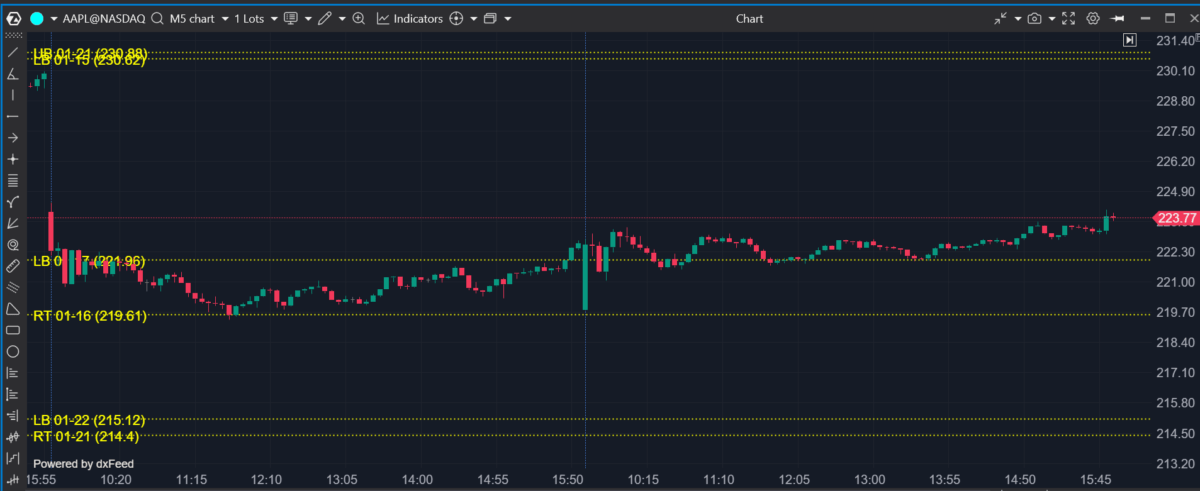Click the window layout icon
1200x491 pixels.
(x=490, y=18)
